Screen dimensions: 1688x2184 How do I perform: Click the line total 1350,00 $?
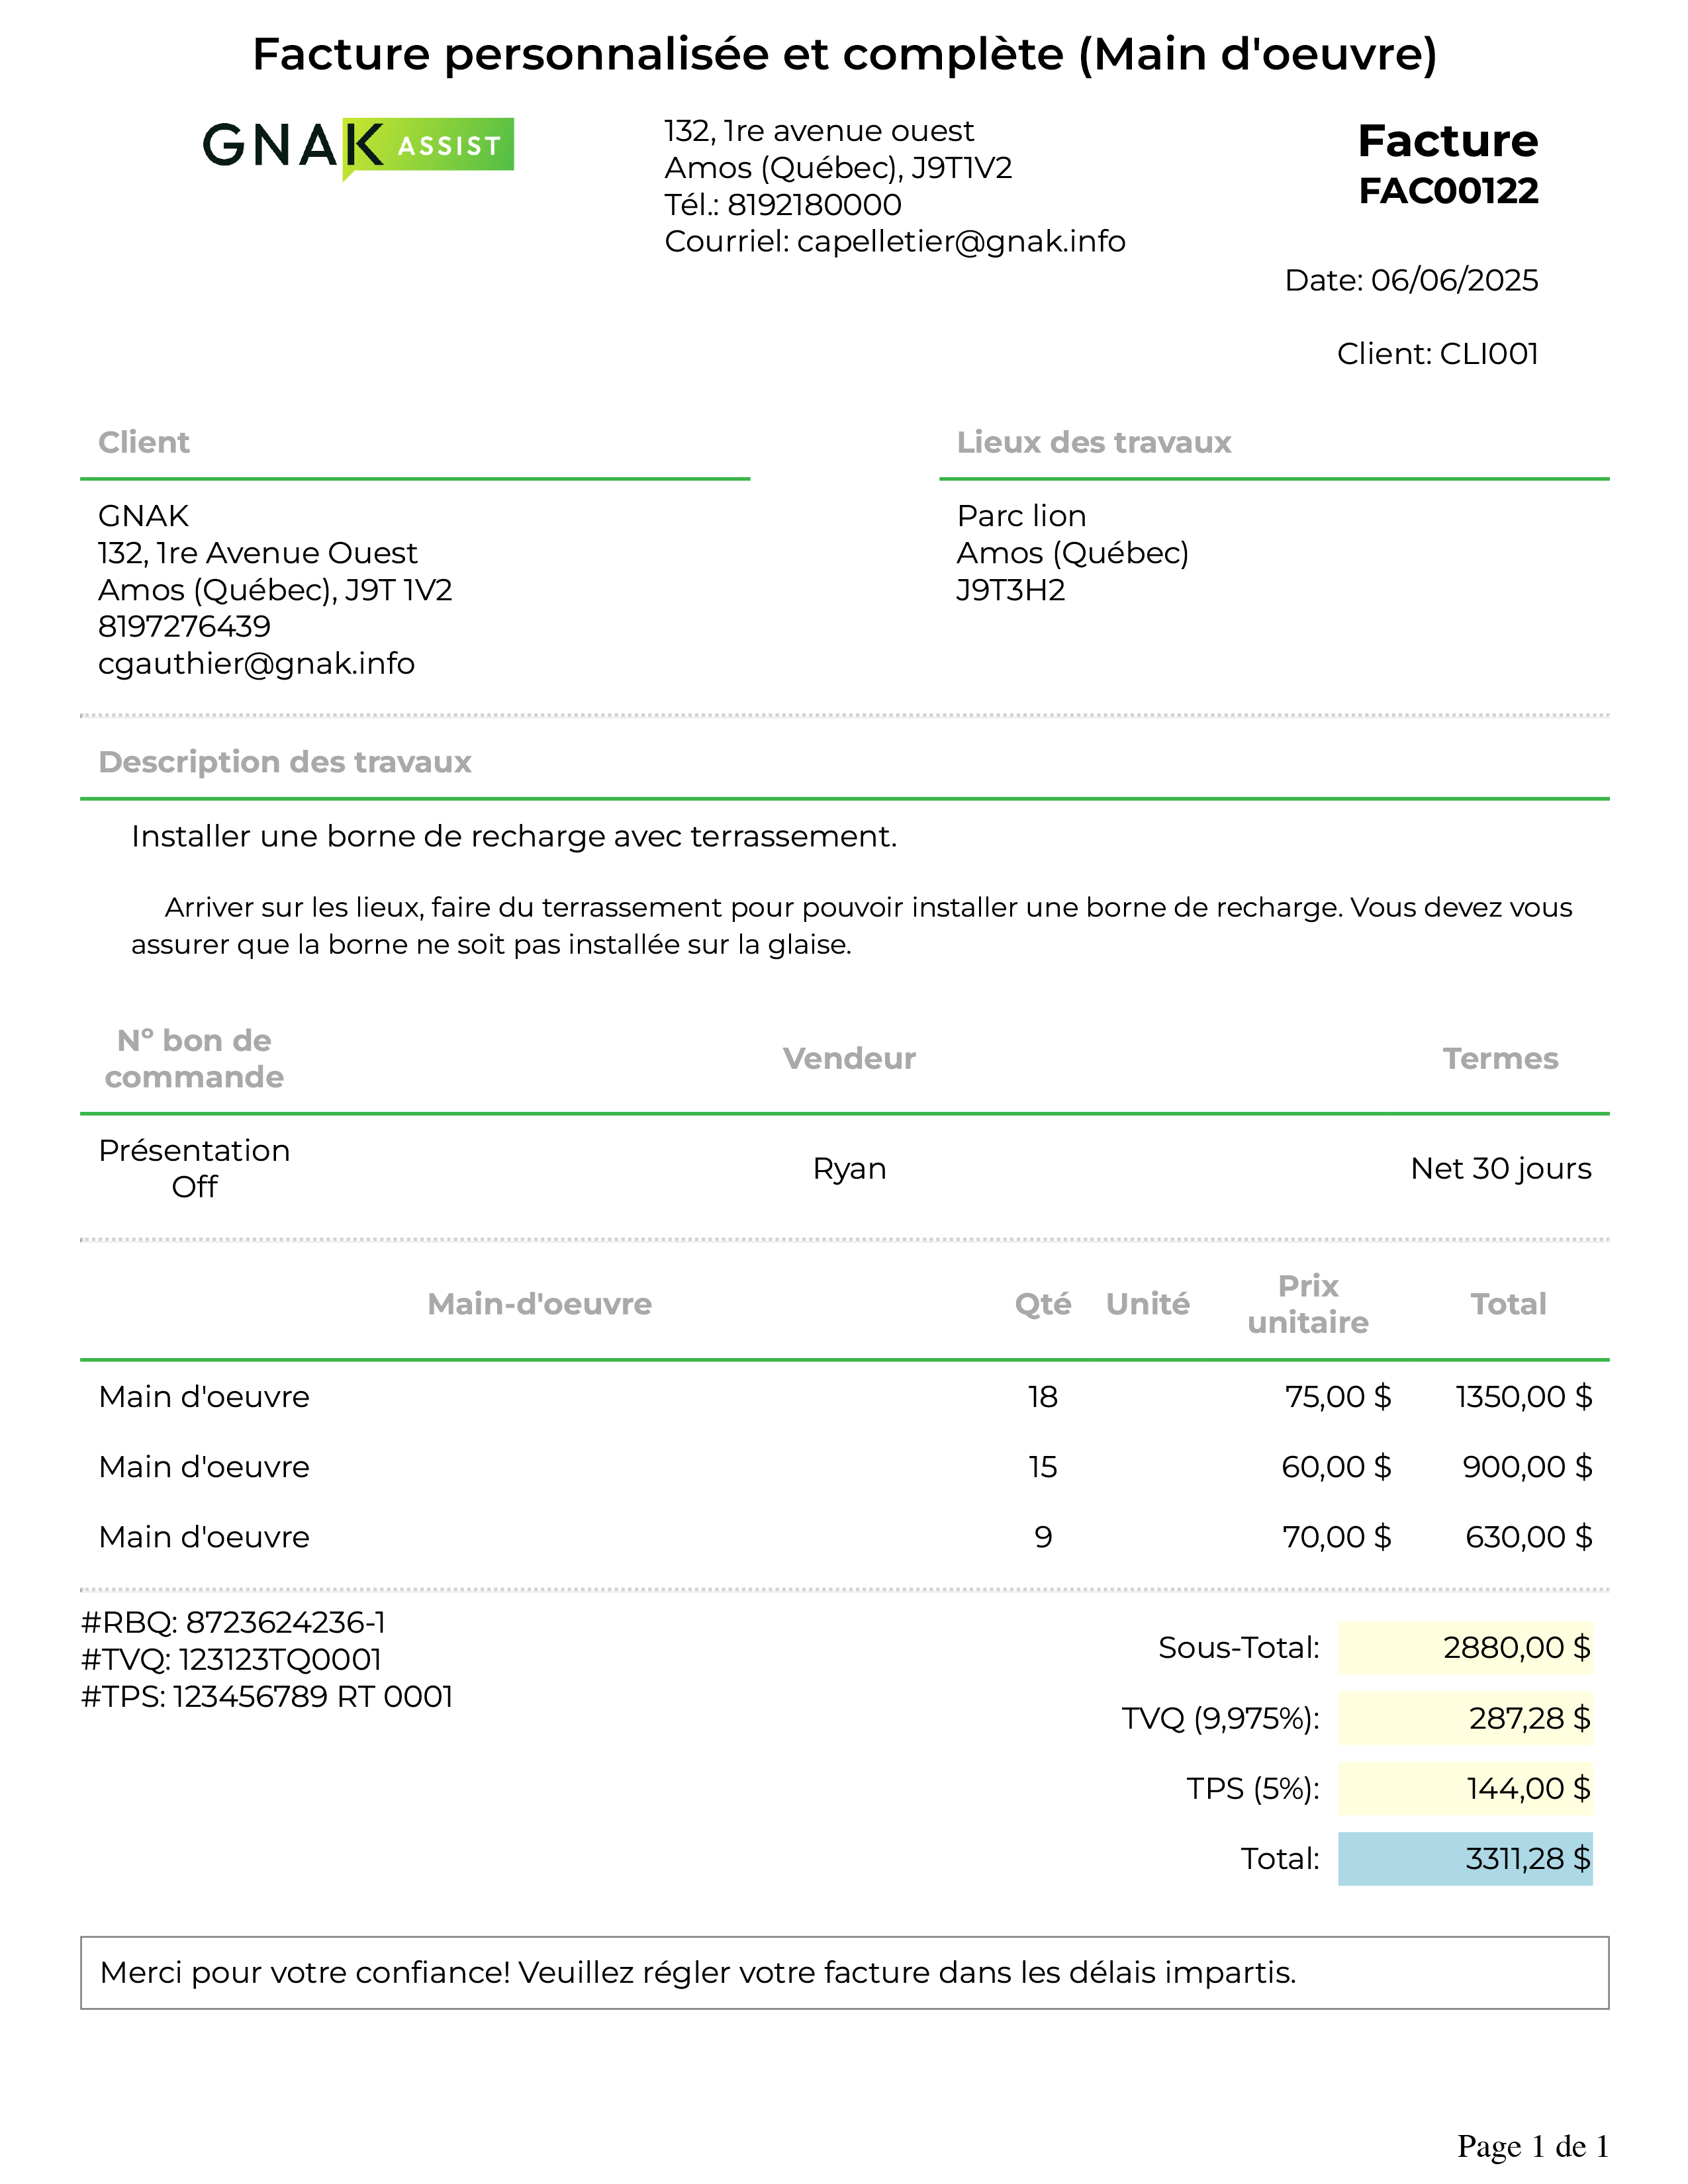pyautogui.click(x=1524, y=1397)
